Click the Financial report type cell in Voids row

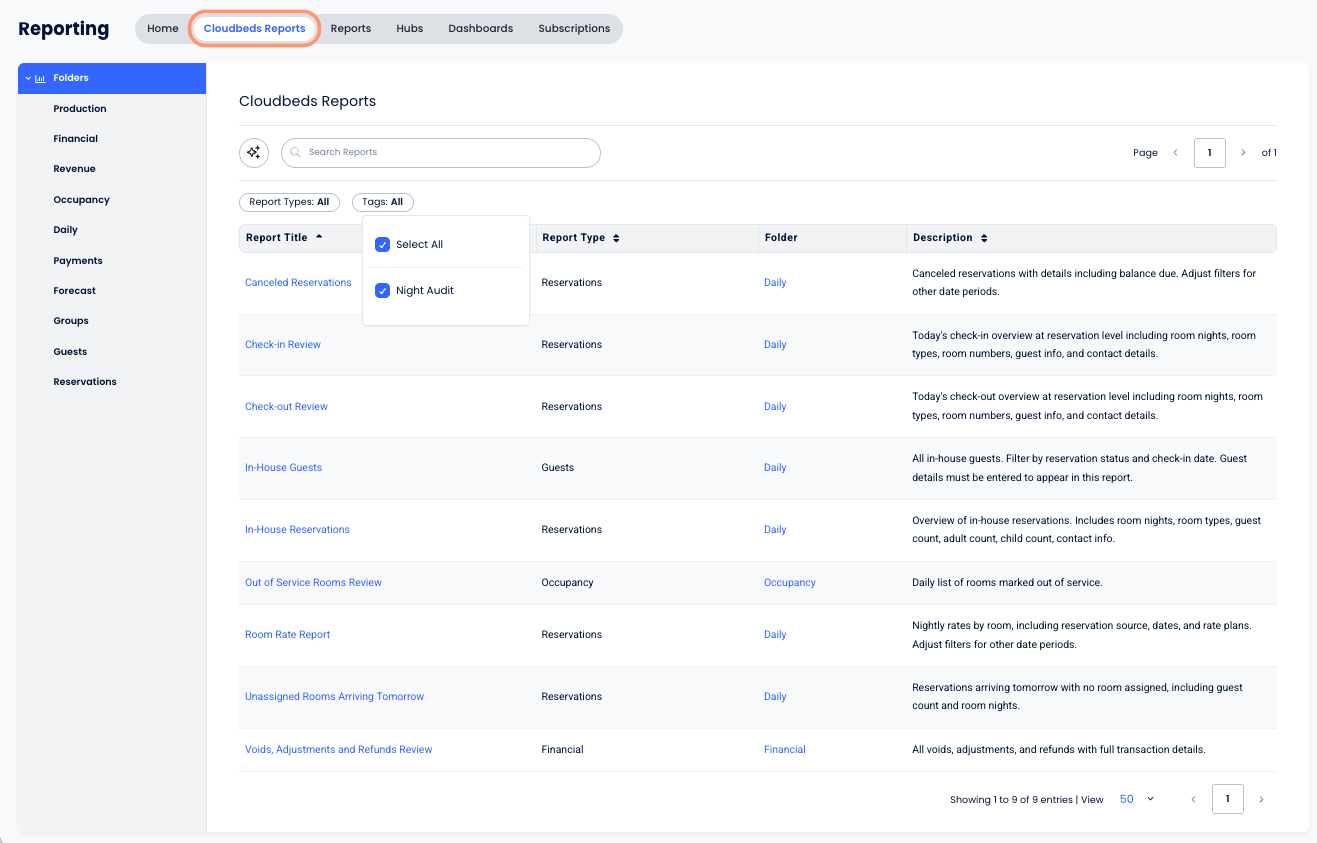tap(562, 749)
